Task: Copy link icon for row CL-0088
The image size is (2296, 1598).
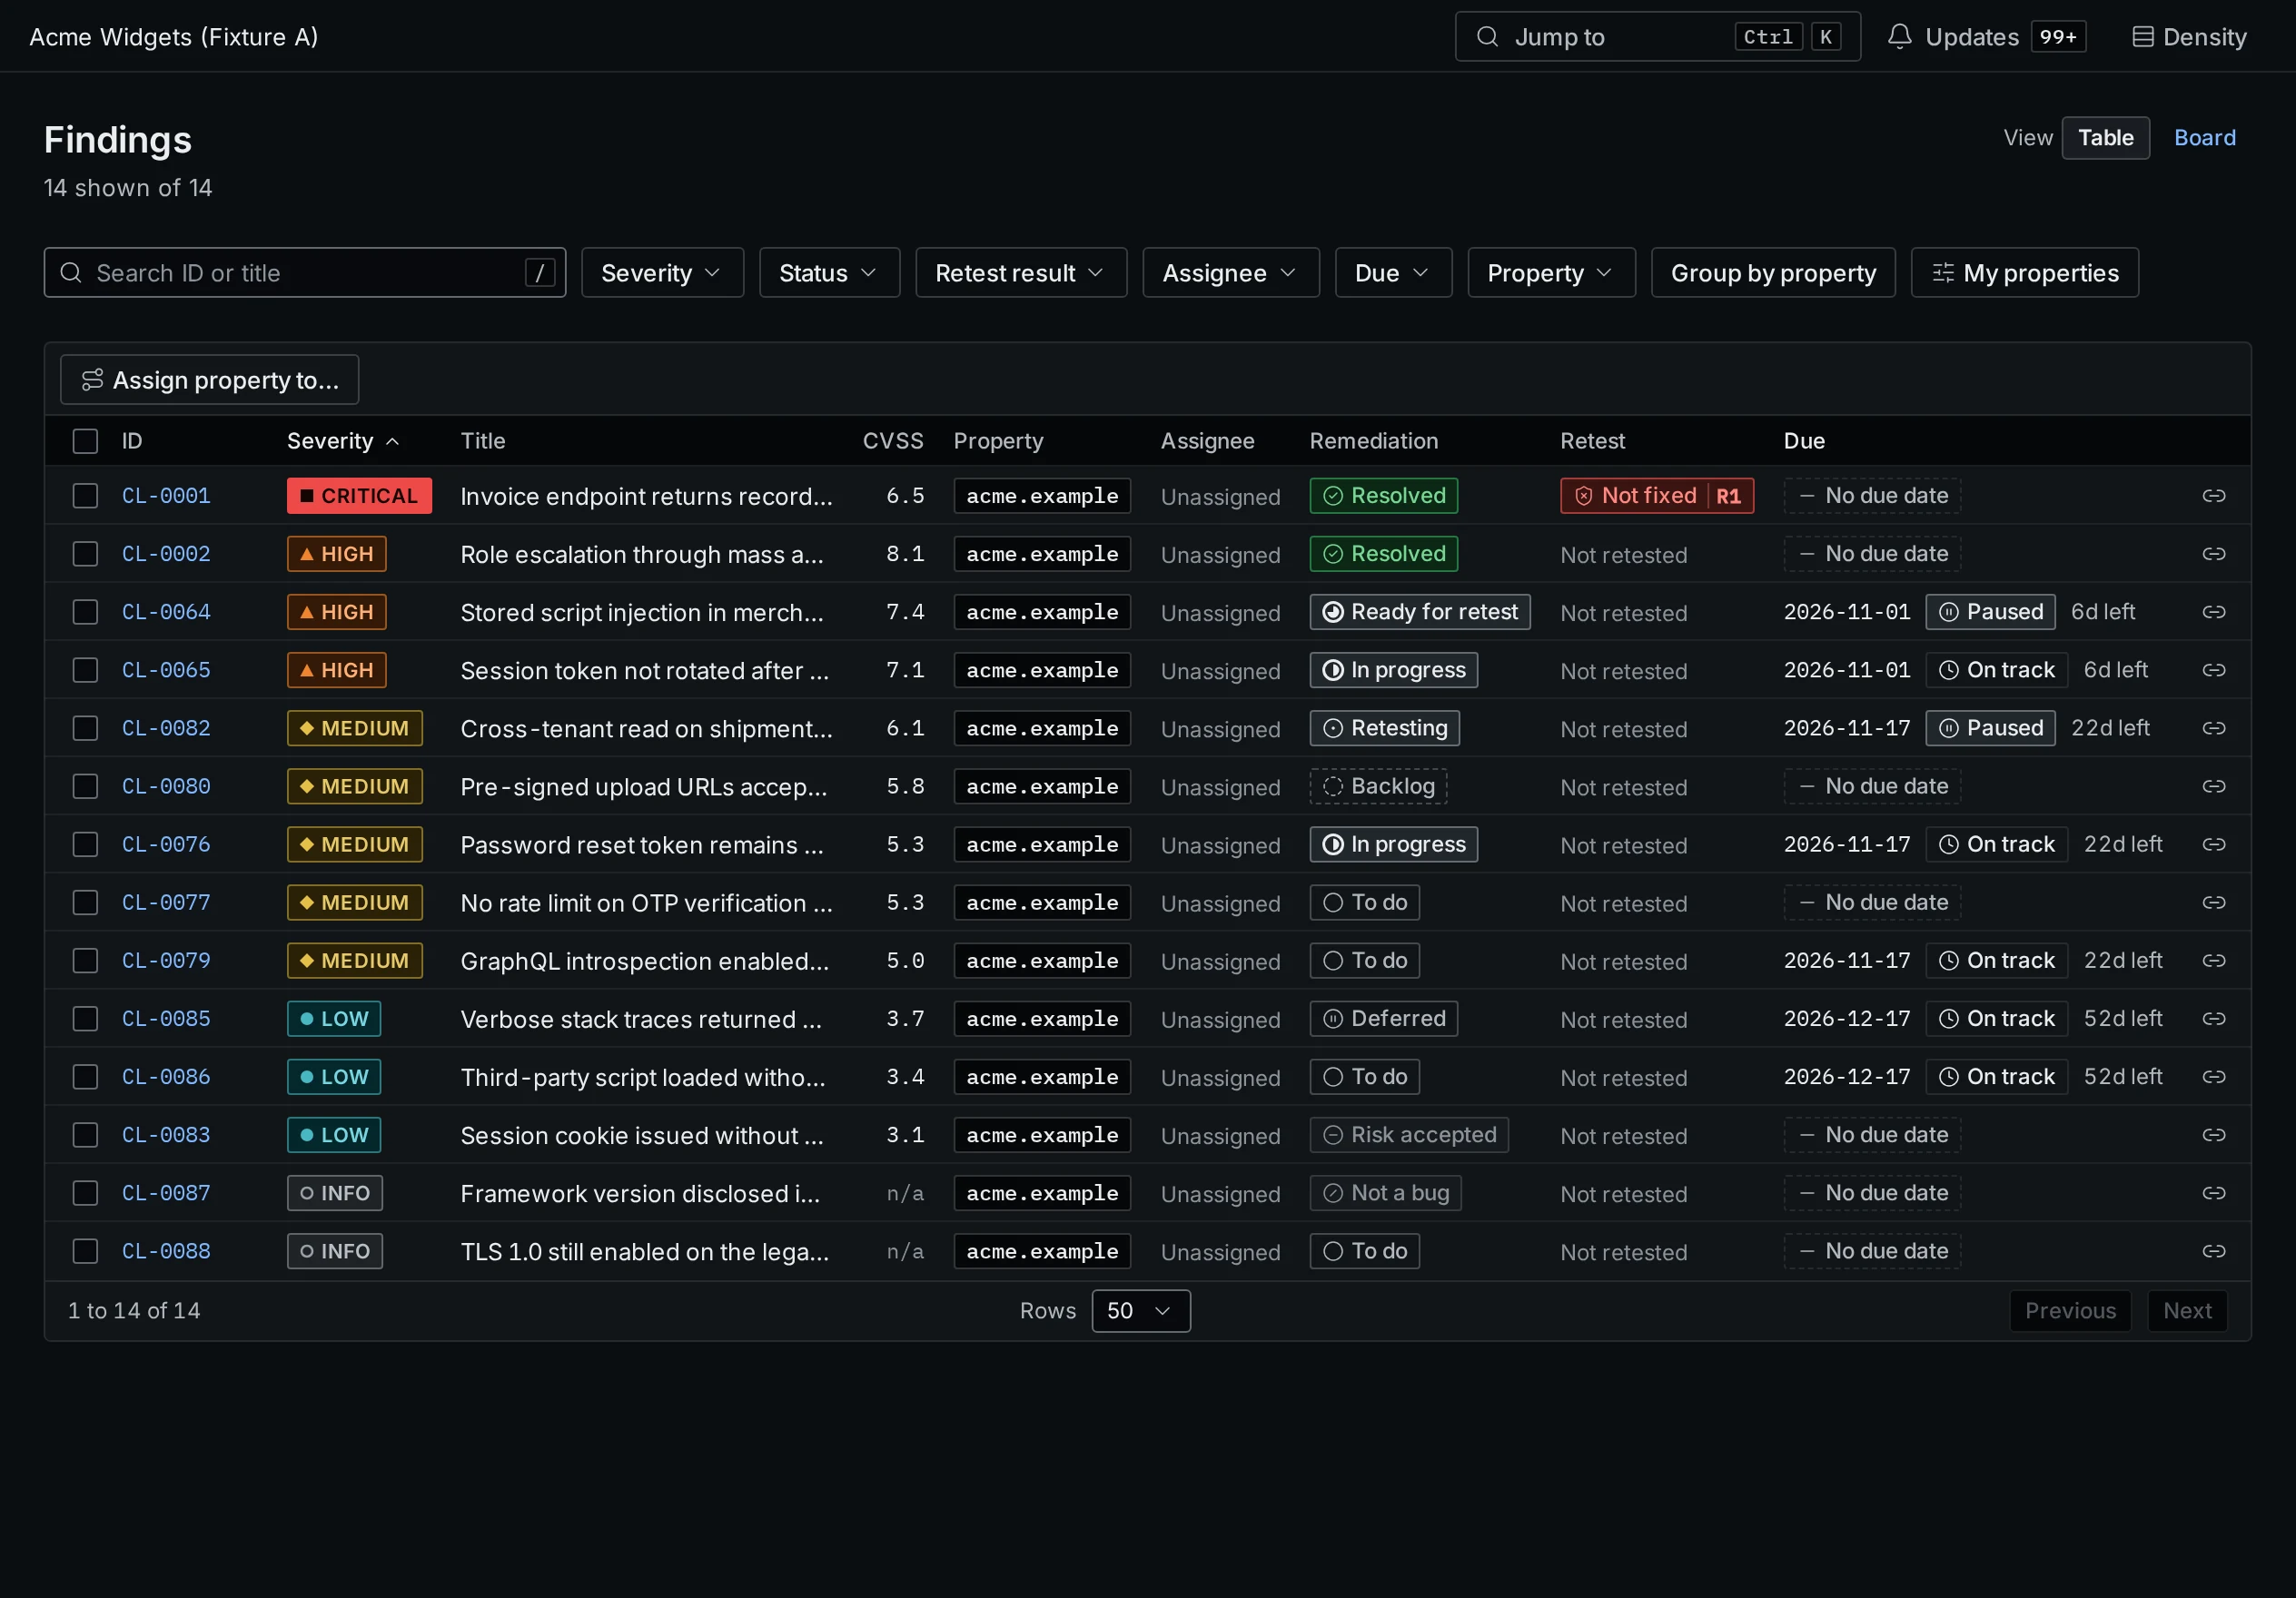Action: [2213, 1251]
